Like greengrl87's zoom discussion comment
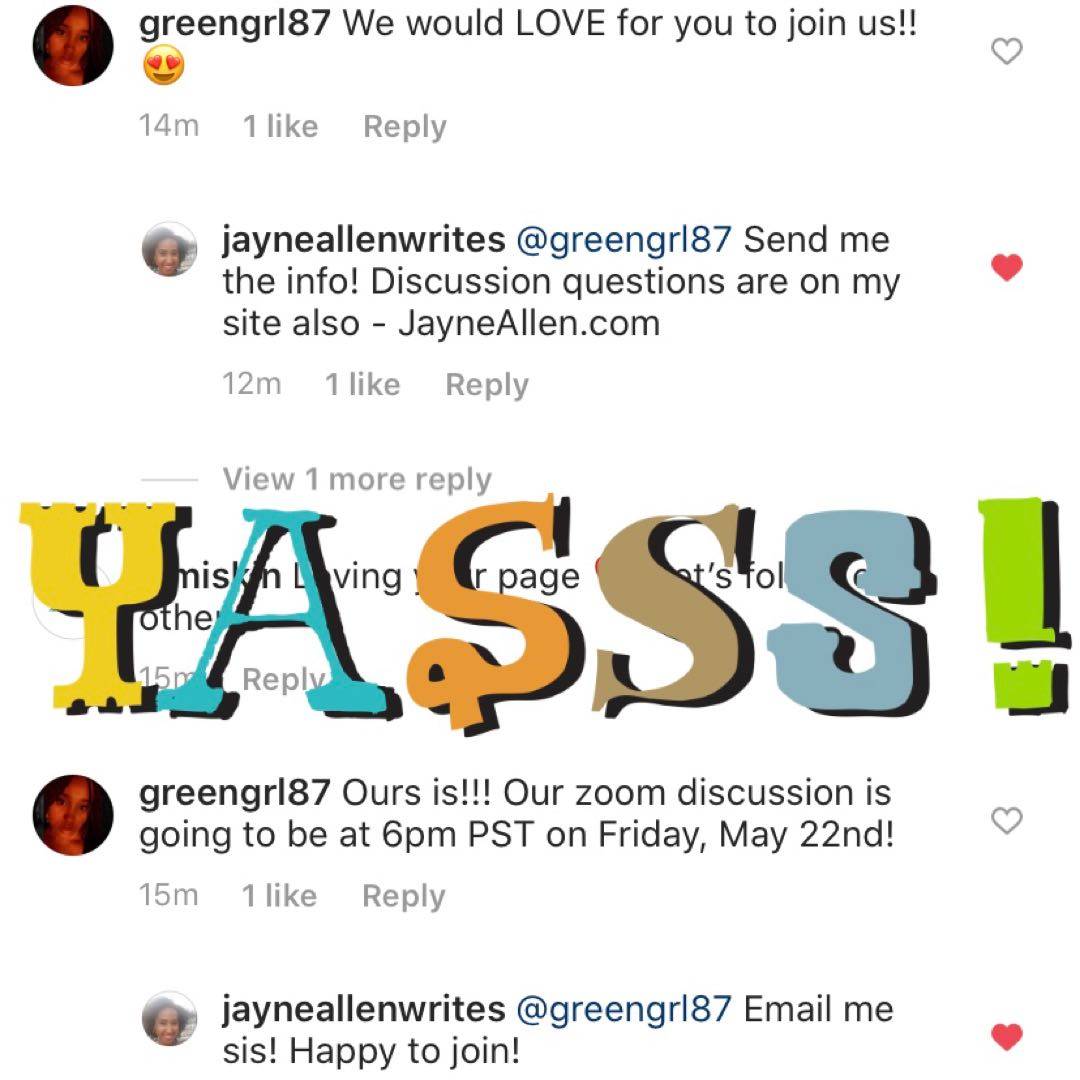 click(1006, 820)
